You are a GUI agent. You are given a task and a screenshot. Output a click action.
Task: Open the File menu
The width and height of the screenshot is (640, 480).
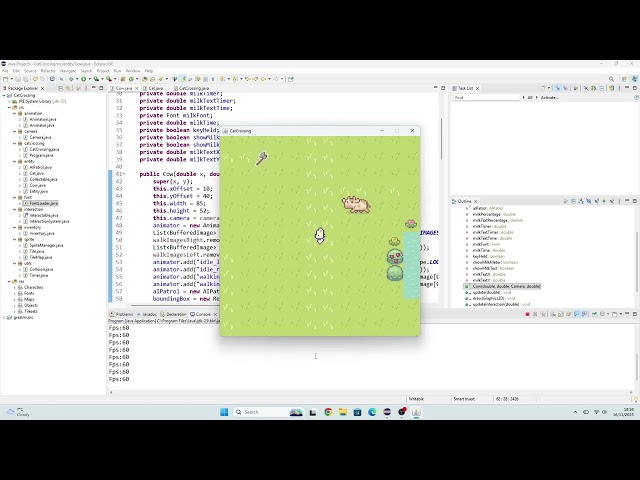(5, 71)
